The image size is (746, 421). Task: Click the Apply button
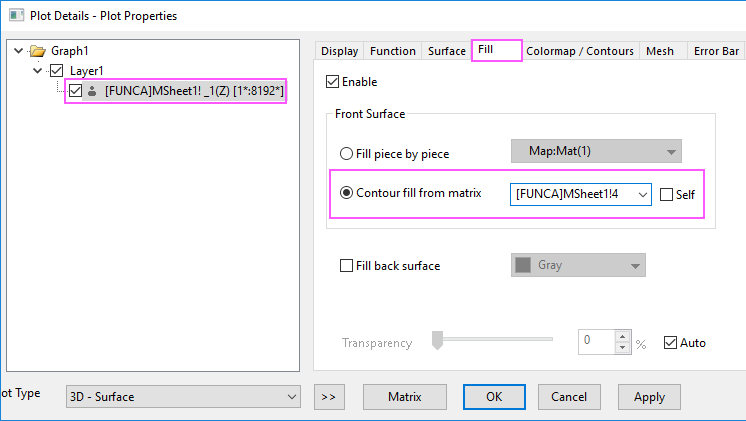click(x=649, y=397)
